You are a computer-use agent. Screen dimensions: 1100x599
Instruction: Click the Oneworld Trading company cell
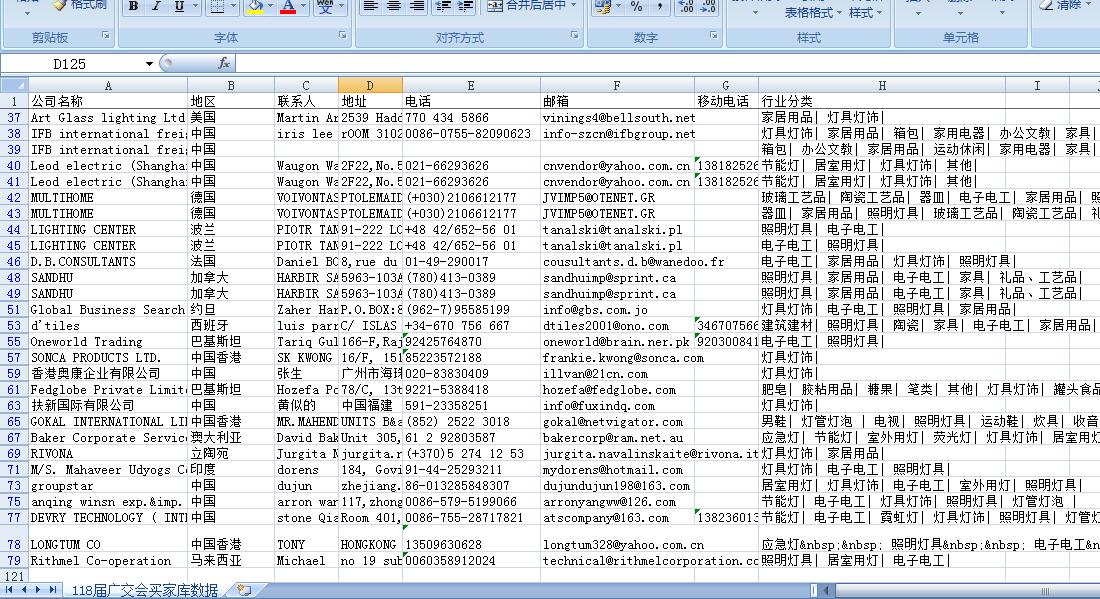click(108, 342)
